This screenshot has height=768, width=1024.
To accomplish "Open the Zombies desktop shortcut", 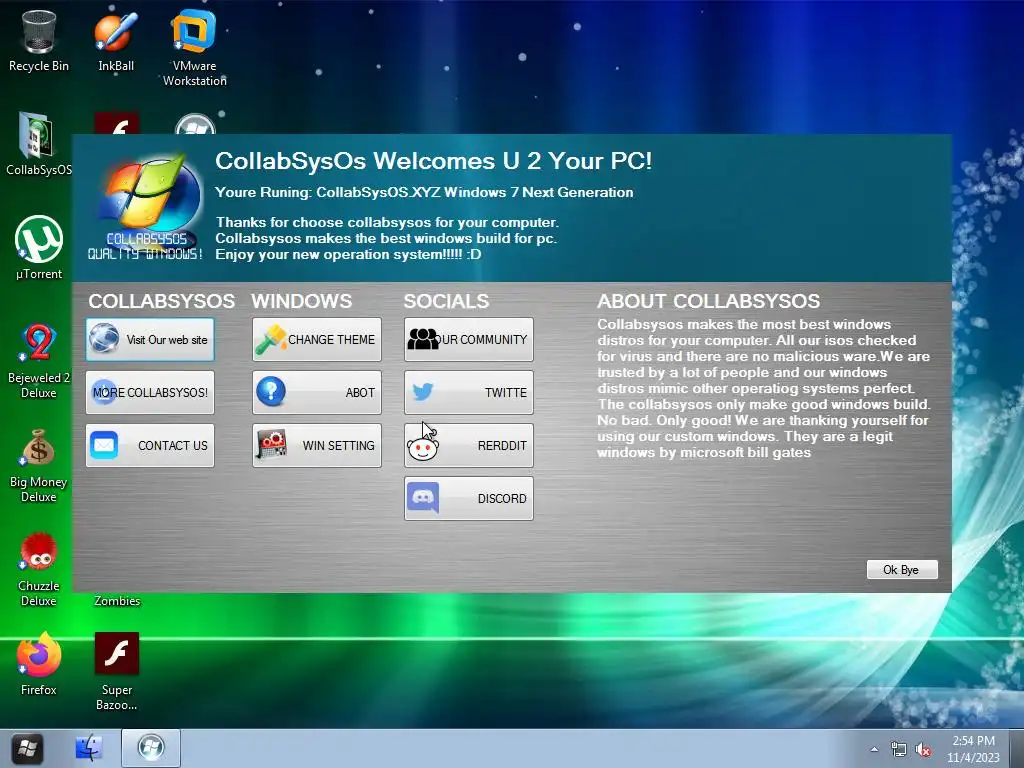I will coord(117,600).
